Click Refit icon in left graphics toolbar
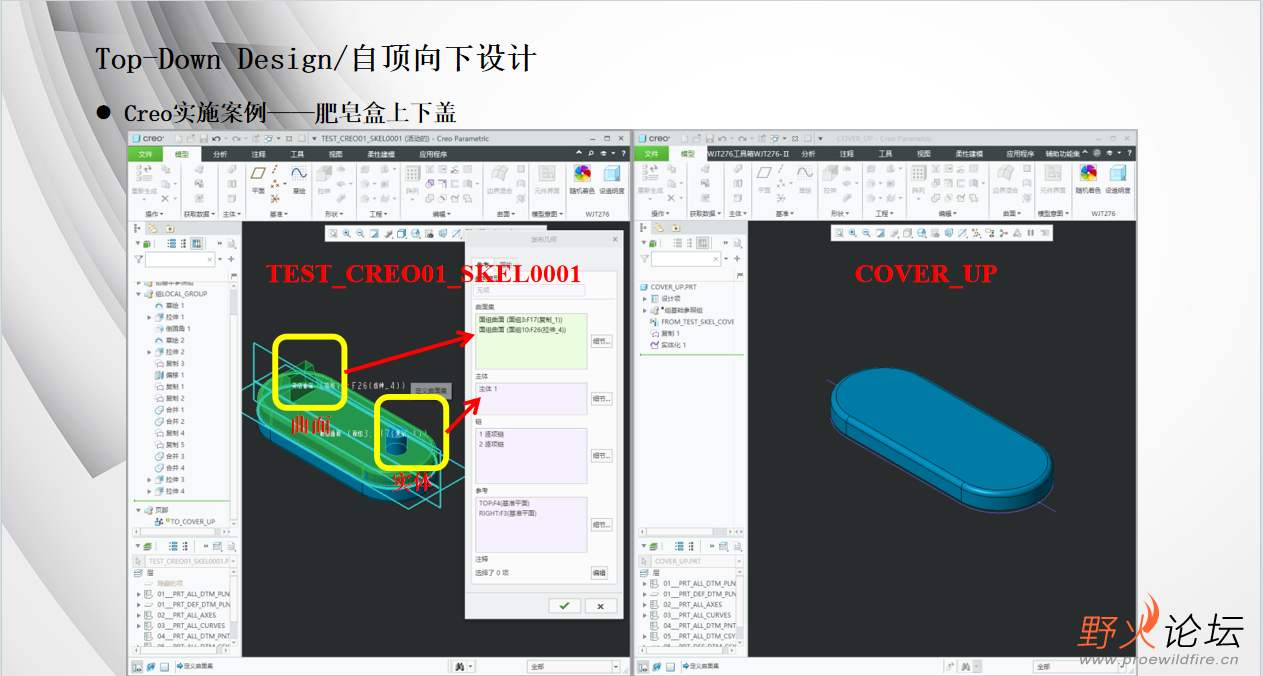Screen dimensions: 1263x676 point(333,233)
